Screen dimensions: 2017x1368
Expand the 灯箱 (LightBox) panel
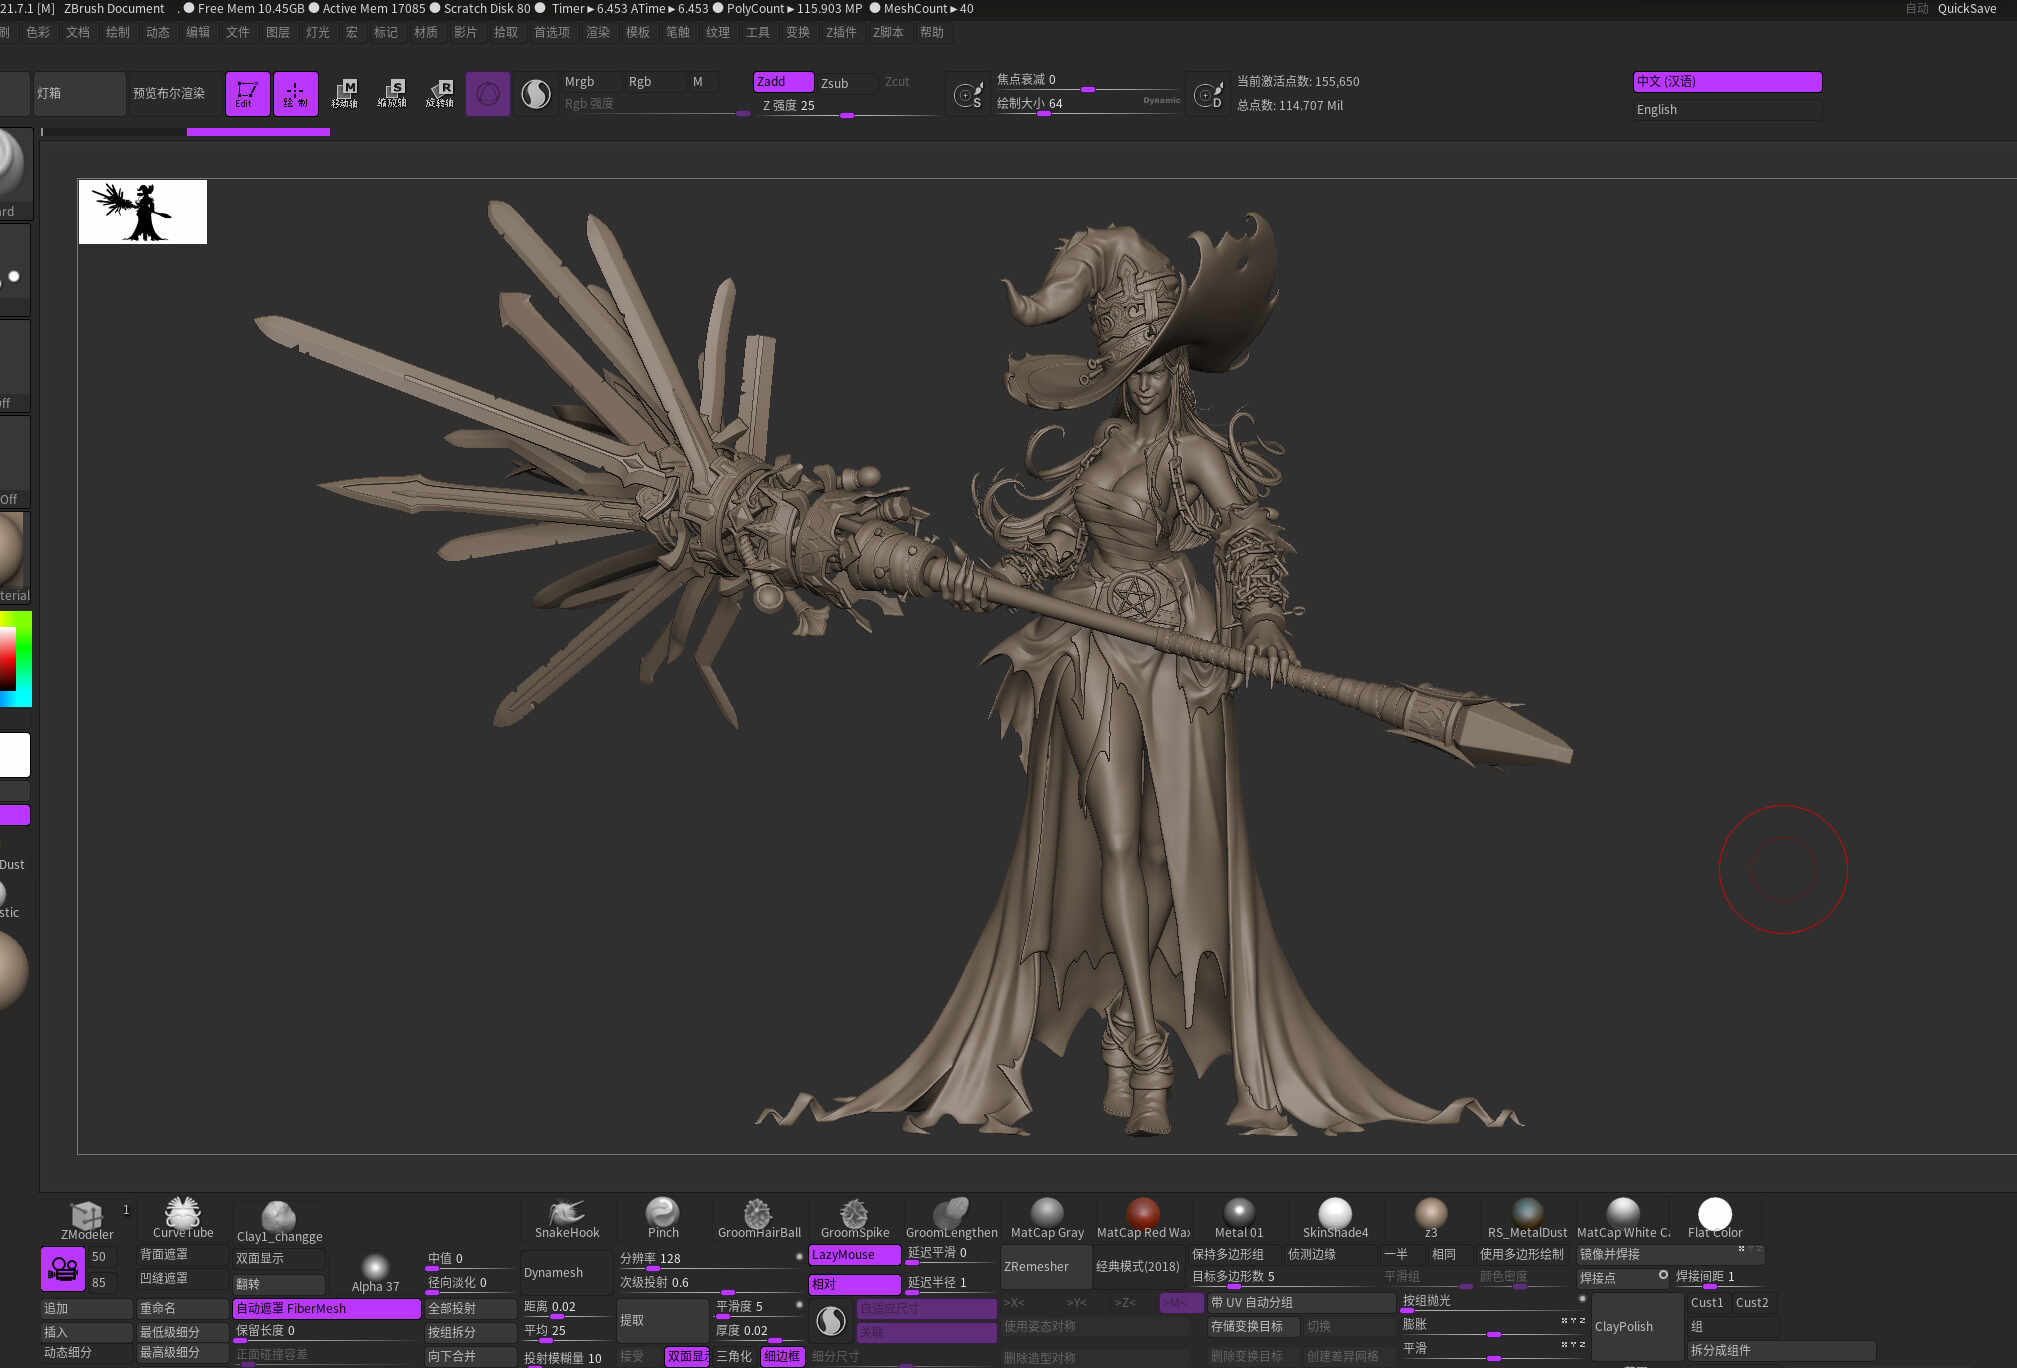point(79,93)
